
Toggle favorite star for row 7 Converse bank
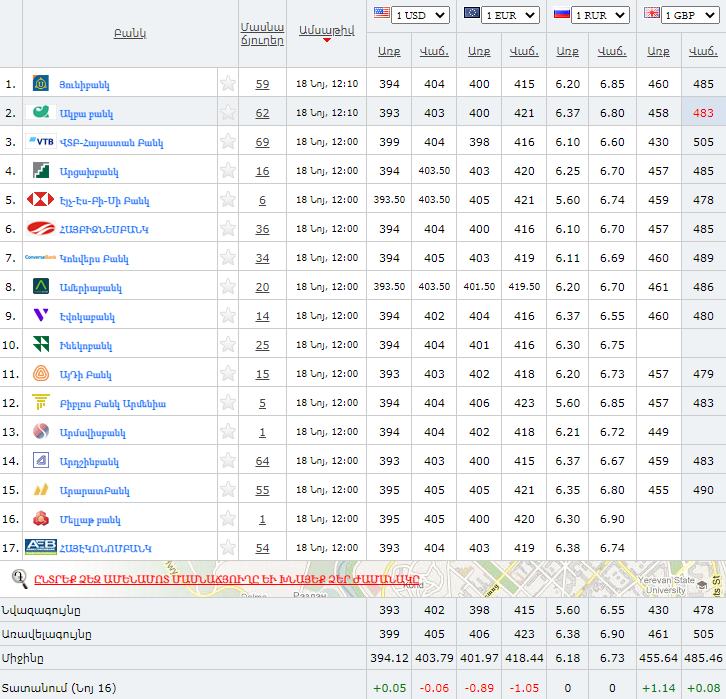point(228,257)
